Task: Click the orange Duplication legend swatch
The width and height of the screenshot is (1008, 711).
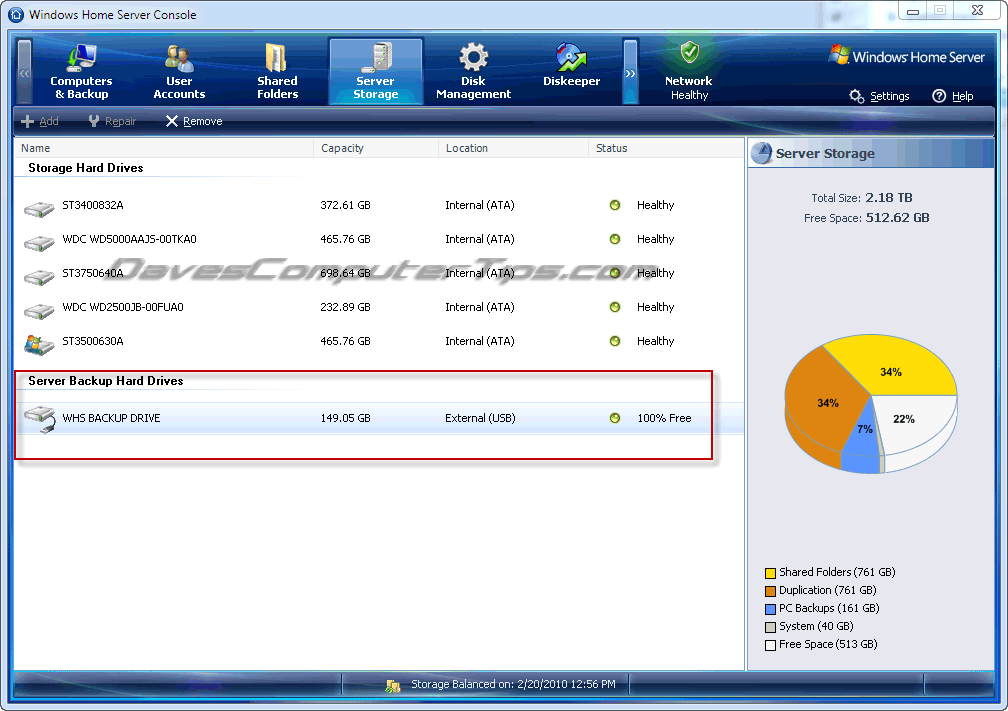Action: (770, 591)
